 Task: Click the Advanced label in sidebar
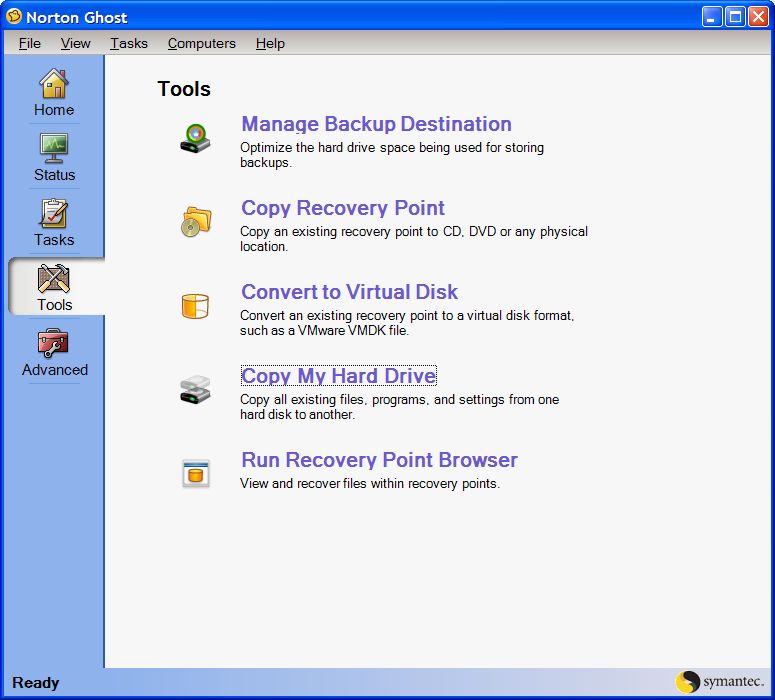click(x=54, y=370)
